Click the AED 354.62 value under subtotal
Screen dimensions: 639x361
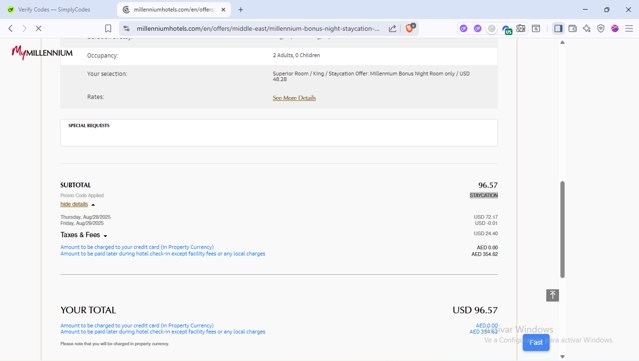pos(485,254)
